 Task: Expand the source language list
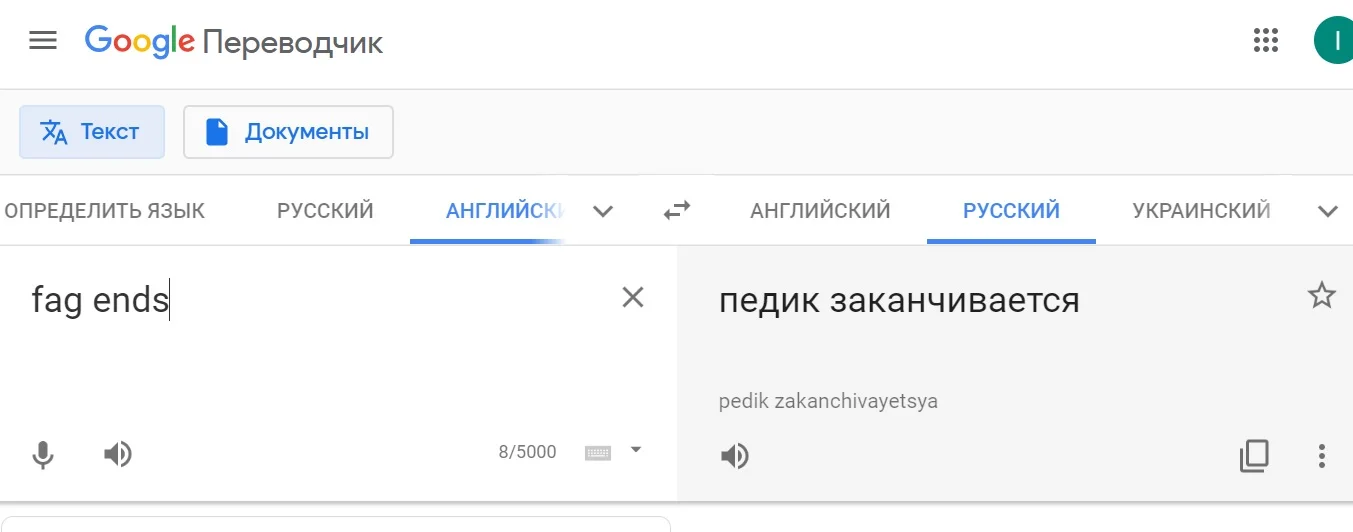602,211
